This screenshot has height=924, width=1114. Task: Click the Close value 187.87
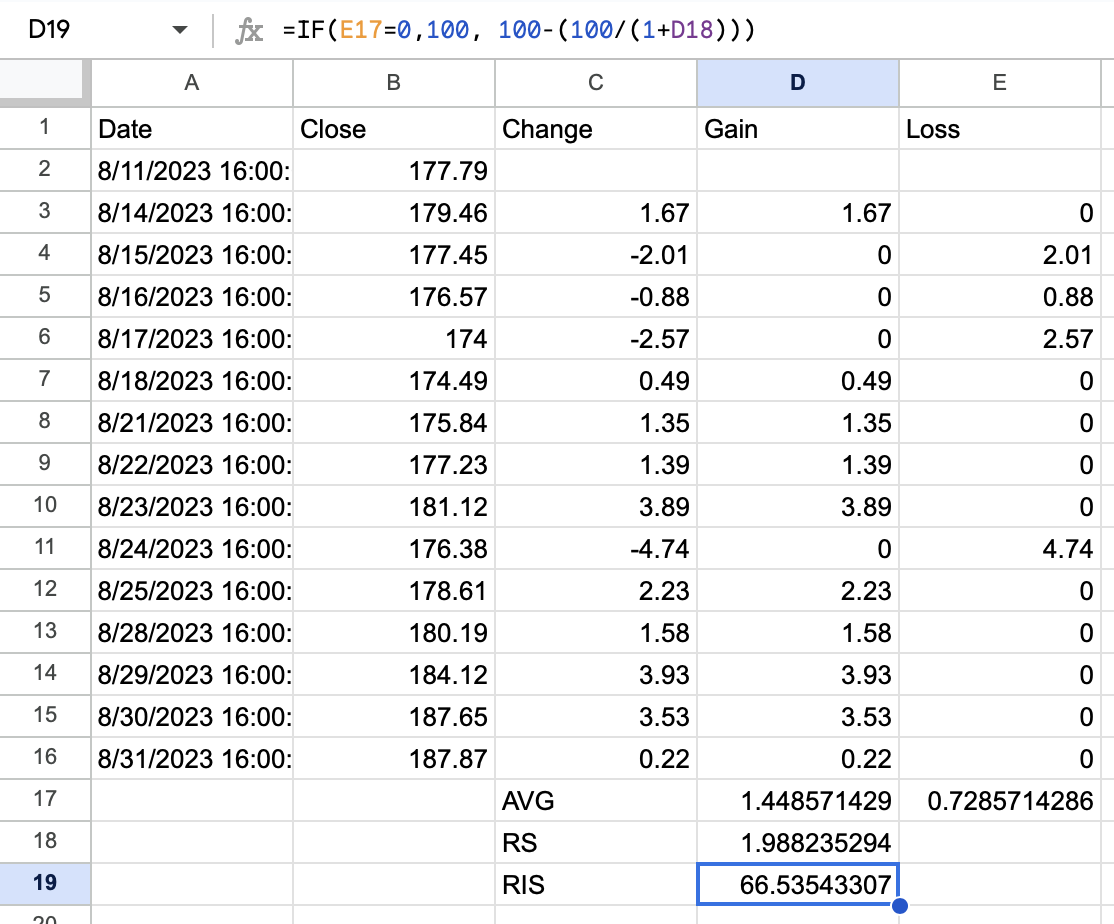click(394, 759)
